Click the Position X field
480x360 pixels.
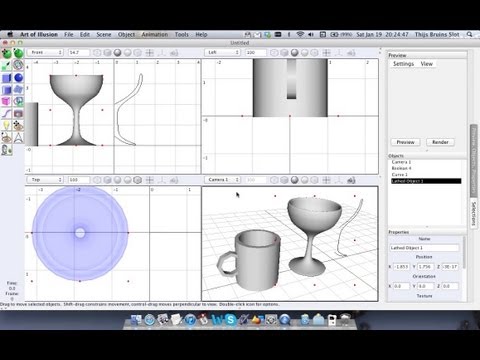401,267
